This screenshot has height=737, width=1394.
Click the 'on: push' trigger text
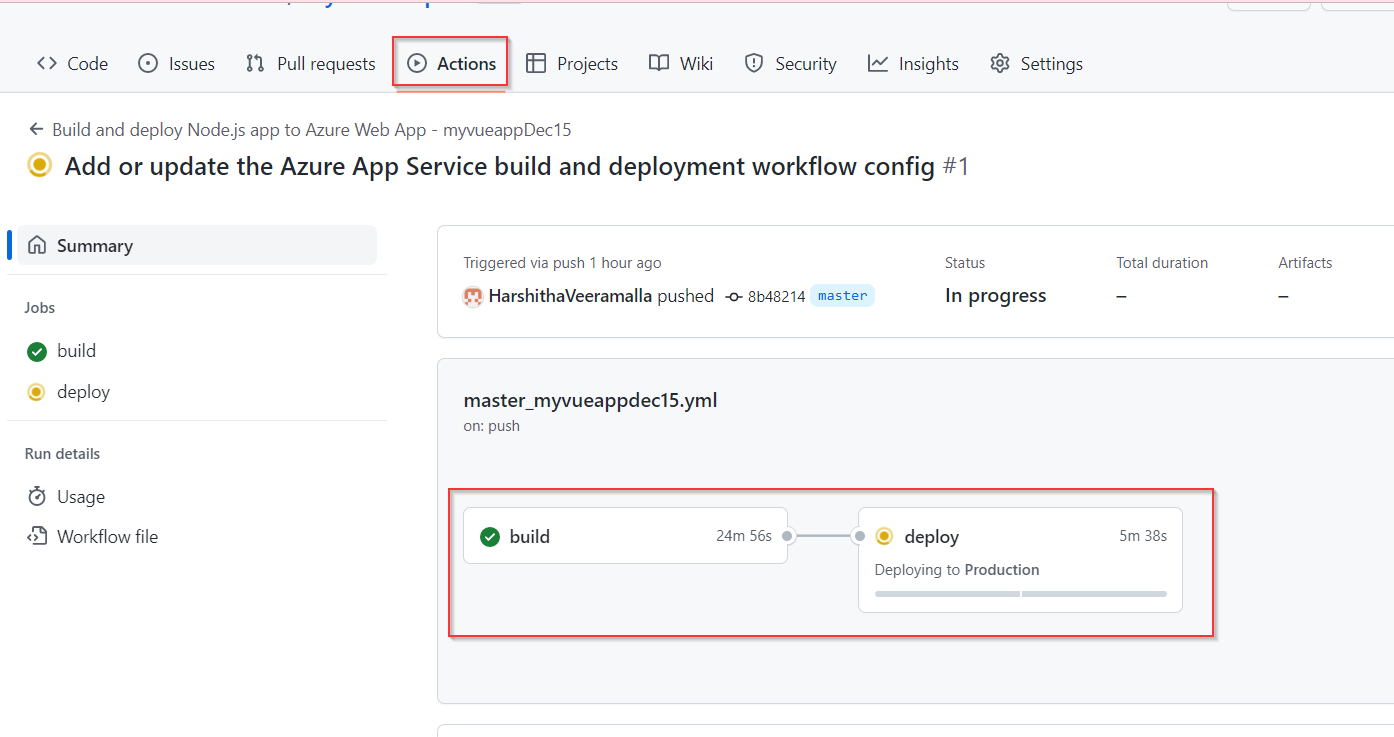click(491, 426)
